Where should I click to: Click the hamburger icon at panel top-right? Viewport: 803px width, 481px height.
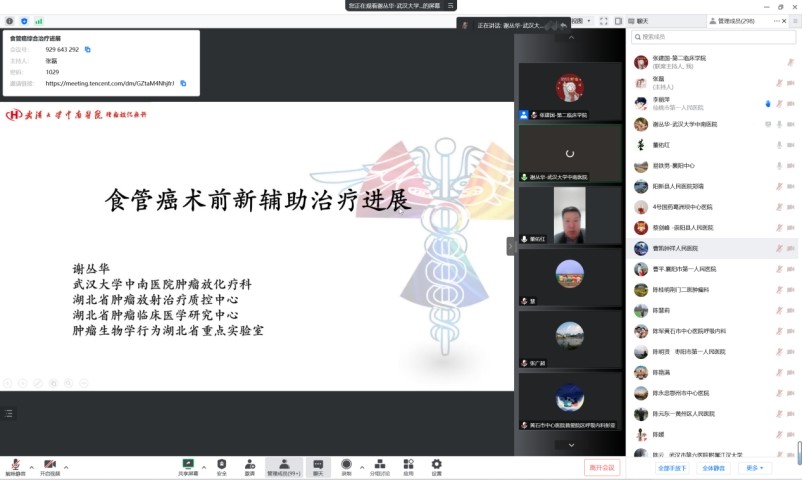[x=795, y=21]
